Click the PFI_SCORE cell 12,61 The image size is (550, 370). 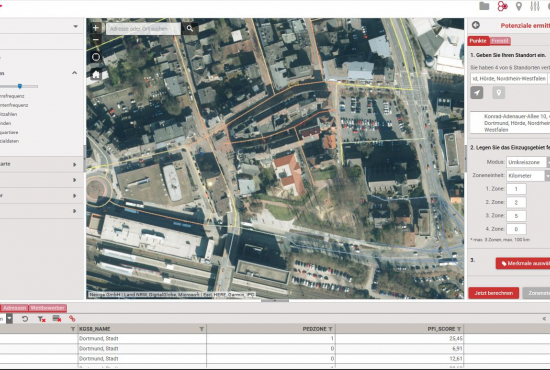400,358
